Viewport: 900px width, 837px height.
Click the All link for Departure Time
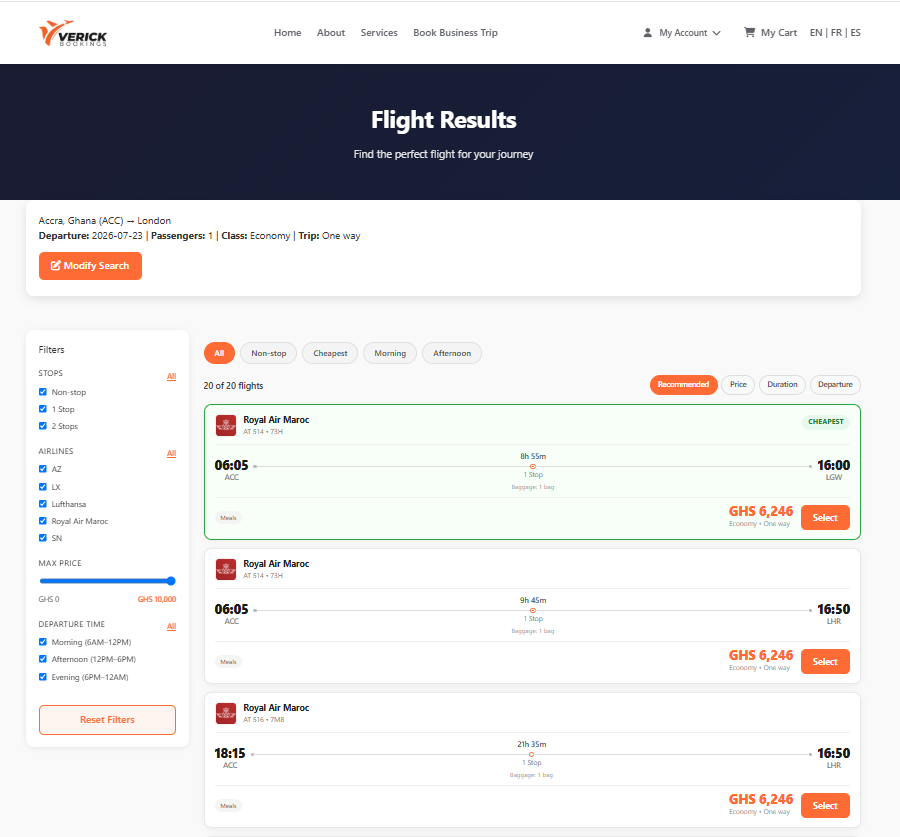point(171,626)
